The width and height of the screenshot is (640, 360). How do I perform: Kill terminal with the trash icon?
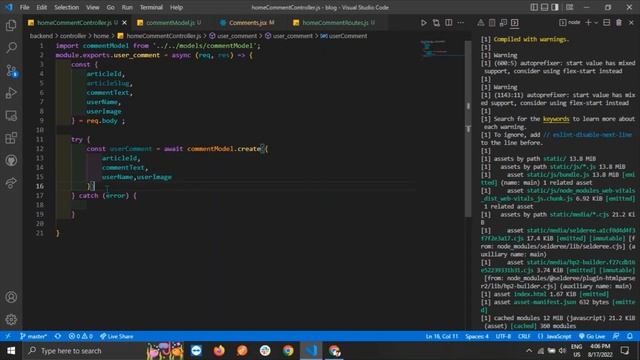click(x=619, y=23)
